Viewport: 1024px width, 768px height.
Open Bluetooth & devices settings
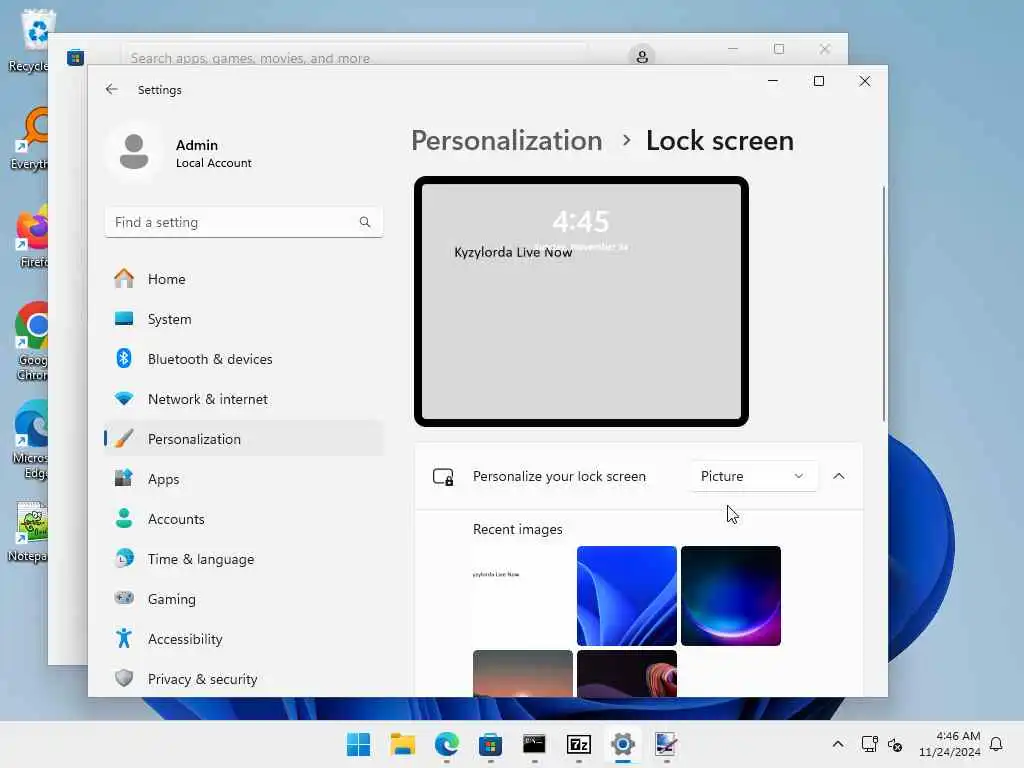243,359
